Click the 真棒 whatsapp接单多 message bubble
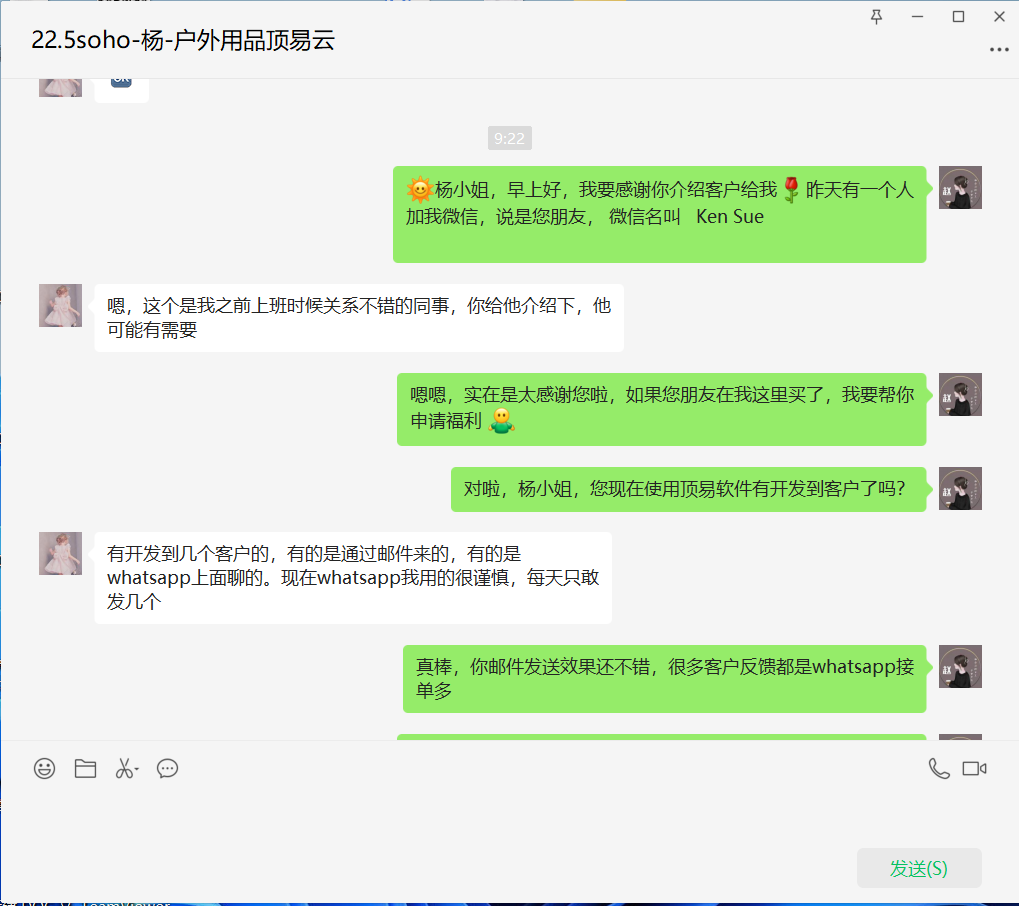The width and height of the screenshot is (1019, 906). click(664, 679)
